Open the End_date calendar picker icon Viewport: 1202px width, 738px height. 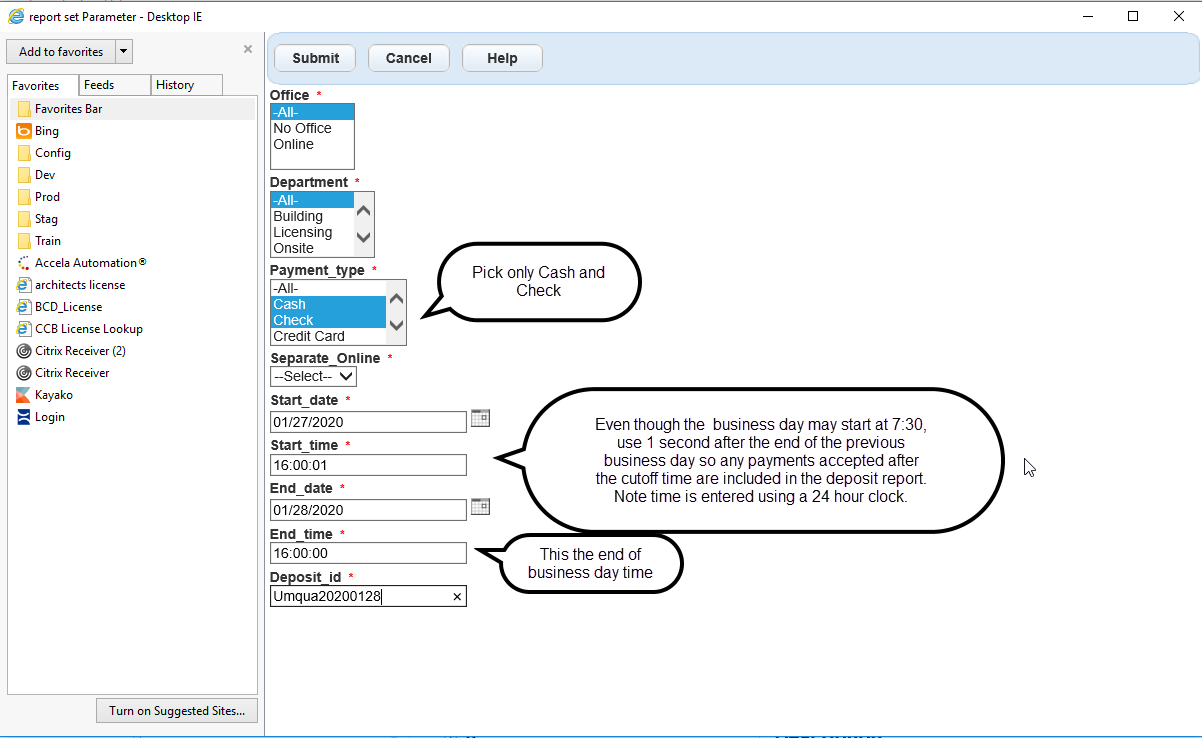[480, 507]
